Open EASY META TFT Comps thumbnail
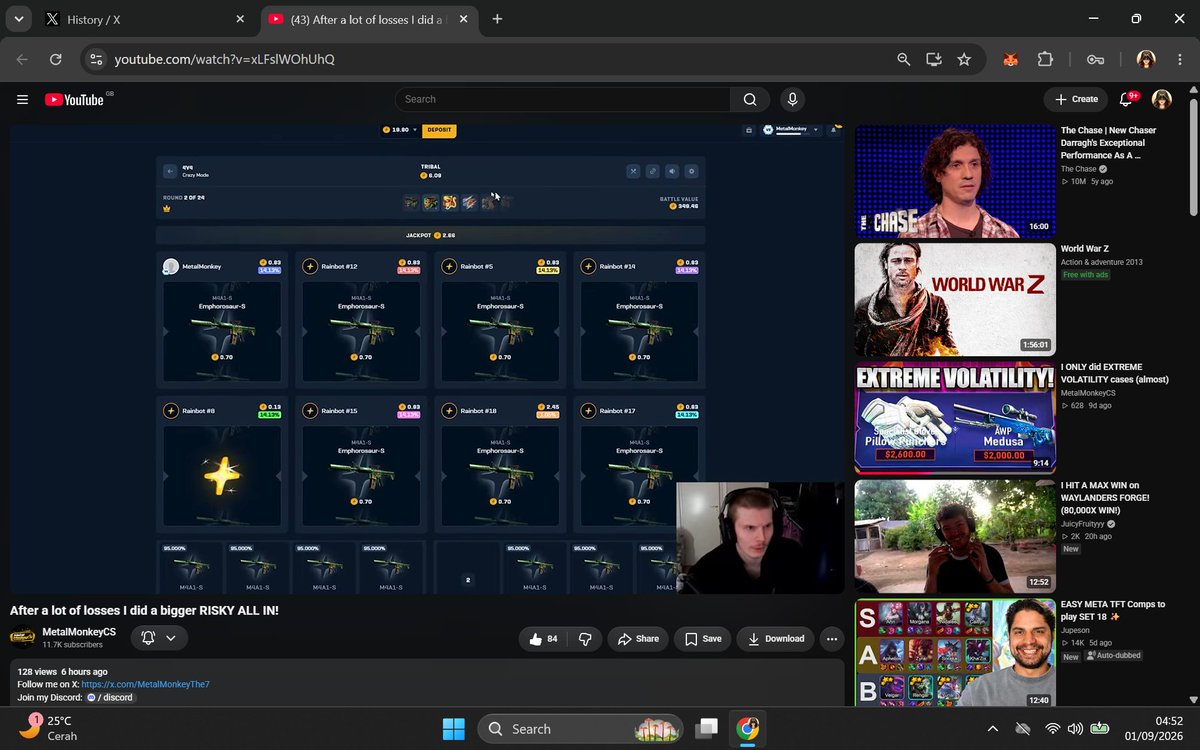 (x=955, y=653)
